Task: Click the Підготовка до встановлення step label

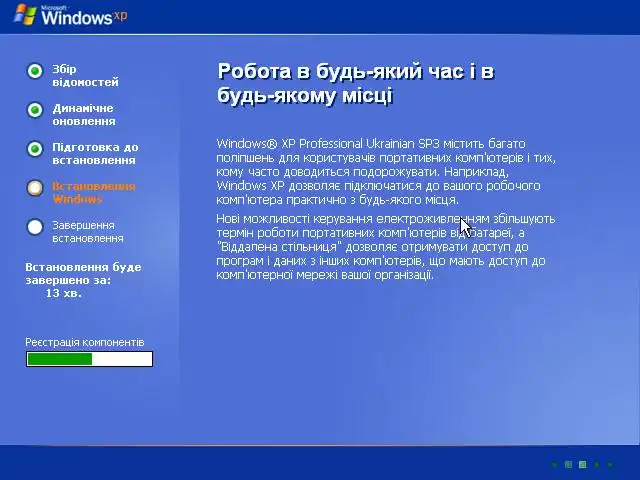Action: pos(96,153)
